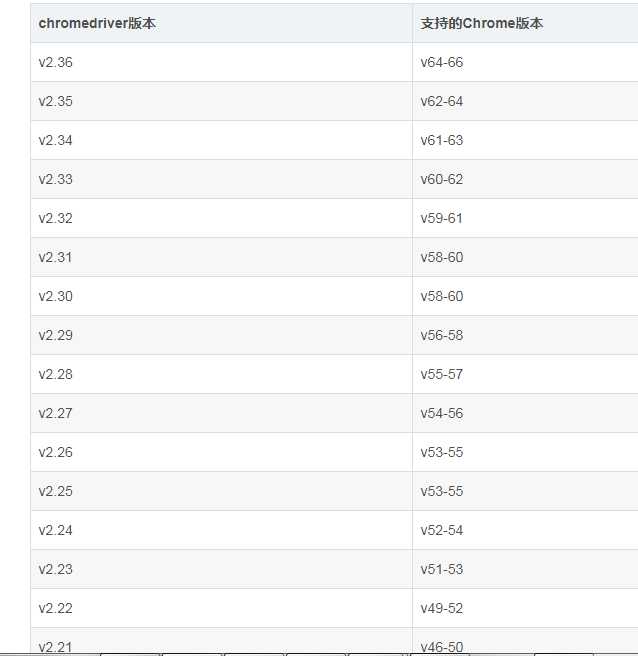Image resolution: width=638 pixels, height=656 pixels.
Task: Click the v2.30 cell
Action: click(222, 296)
